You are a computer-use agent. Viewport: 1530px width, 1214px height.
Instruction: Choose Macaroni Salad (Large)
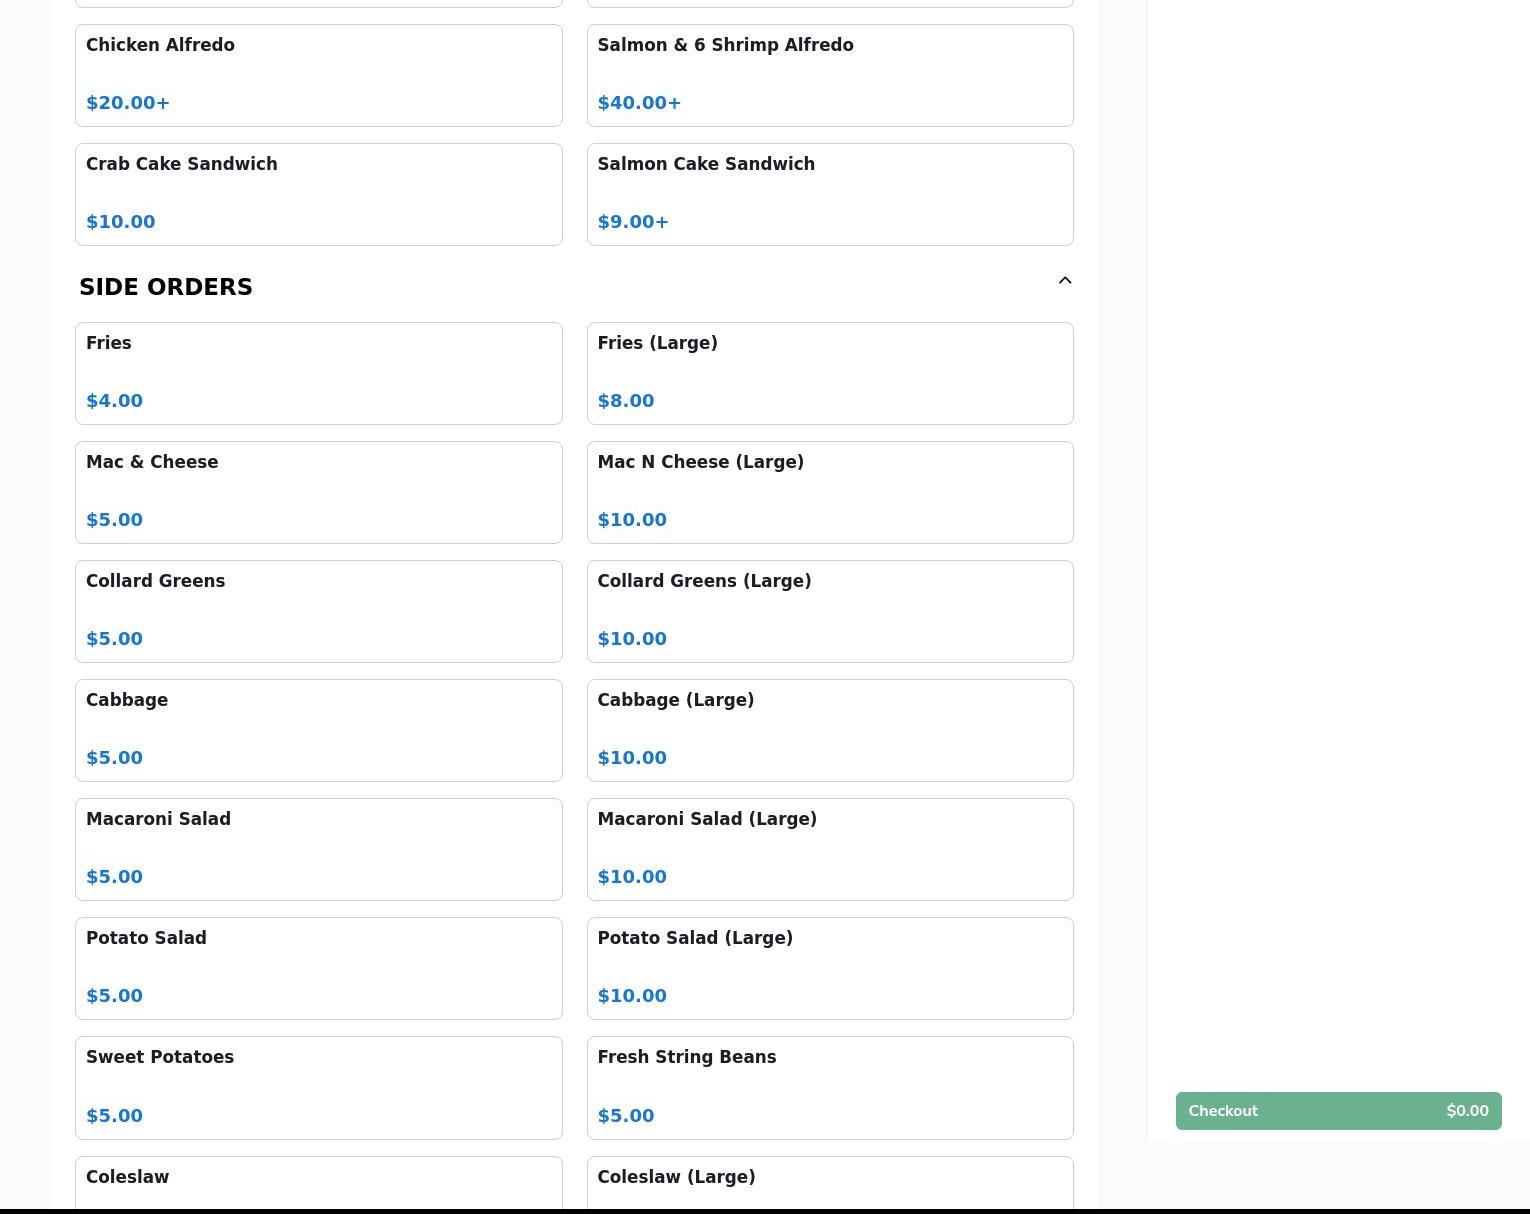coord(830,850)
